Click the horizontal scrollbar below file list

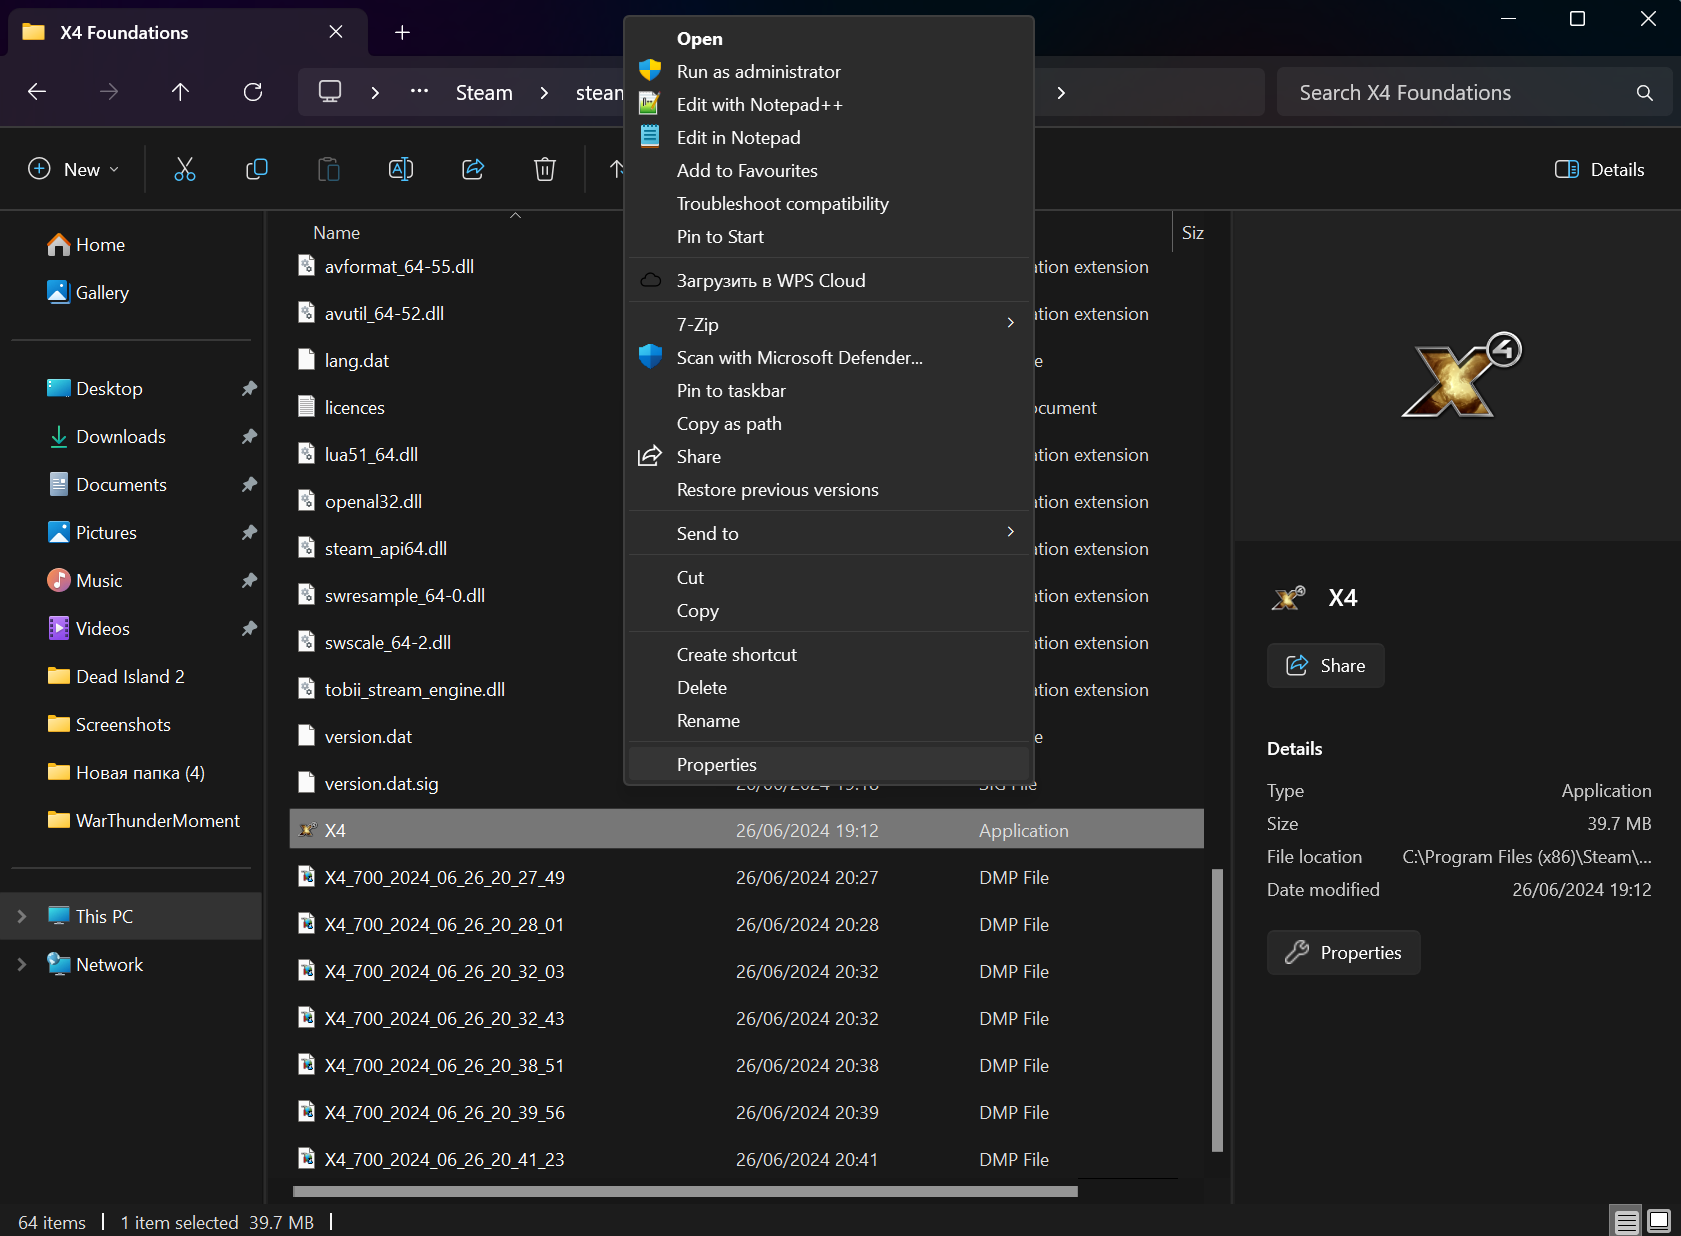coord(685,1191)
